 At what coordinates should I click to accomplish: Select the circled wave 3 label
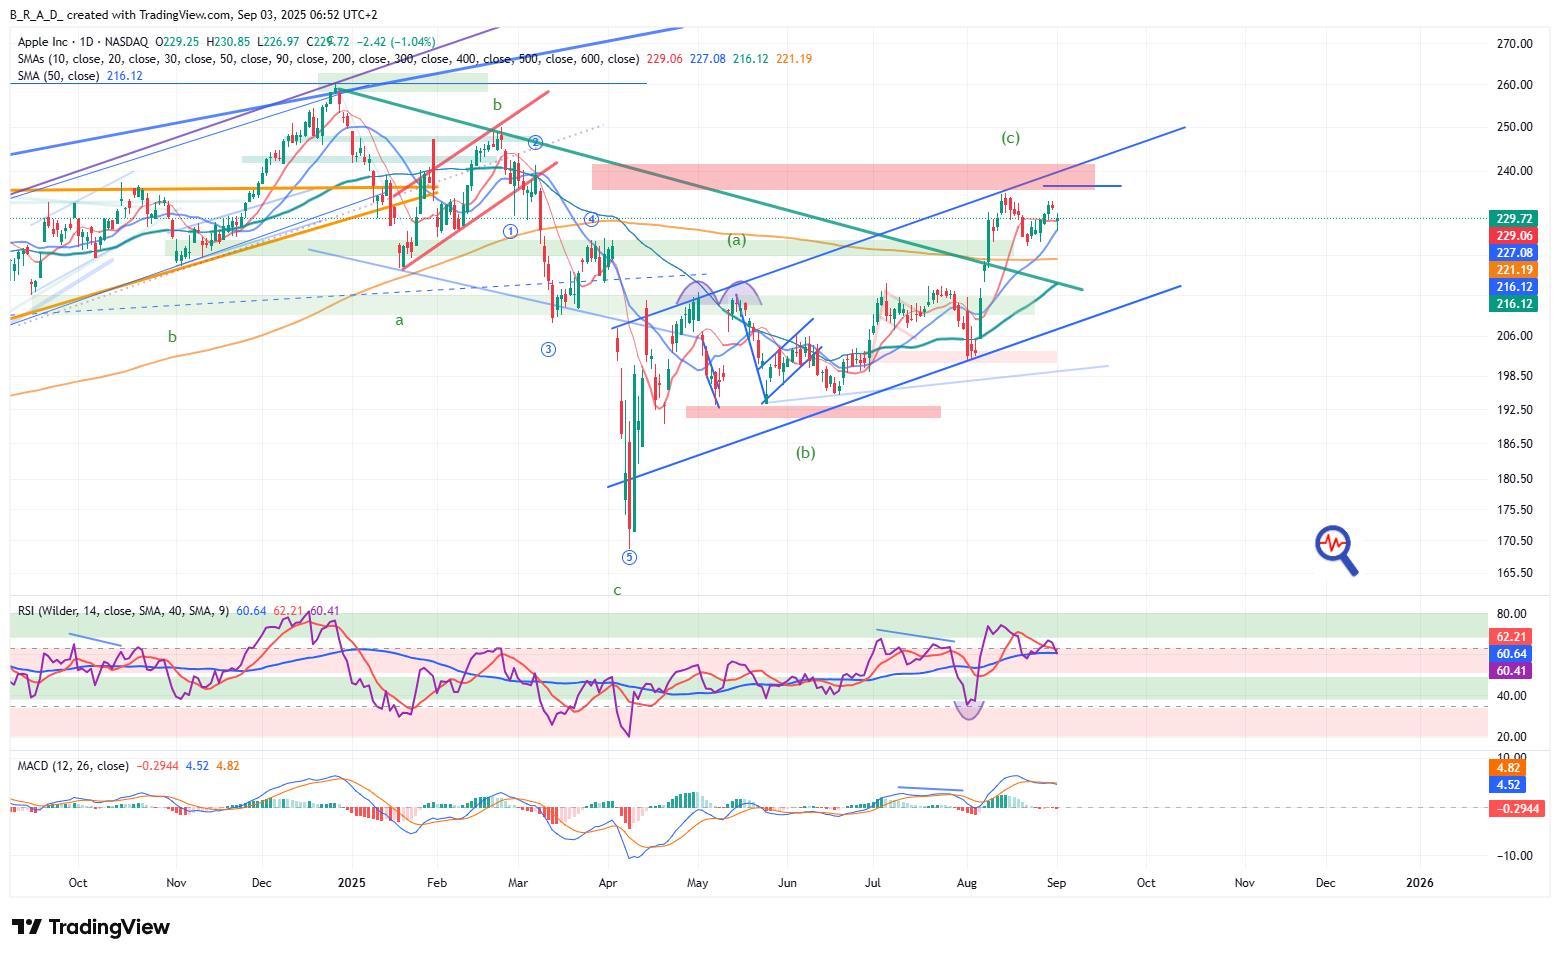pos(548,349)
